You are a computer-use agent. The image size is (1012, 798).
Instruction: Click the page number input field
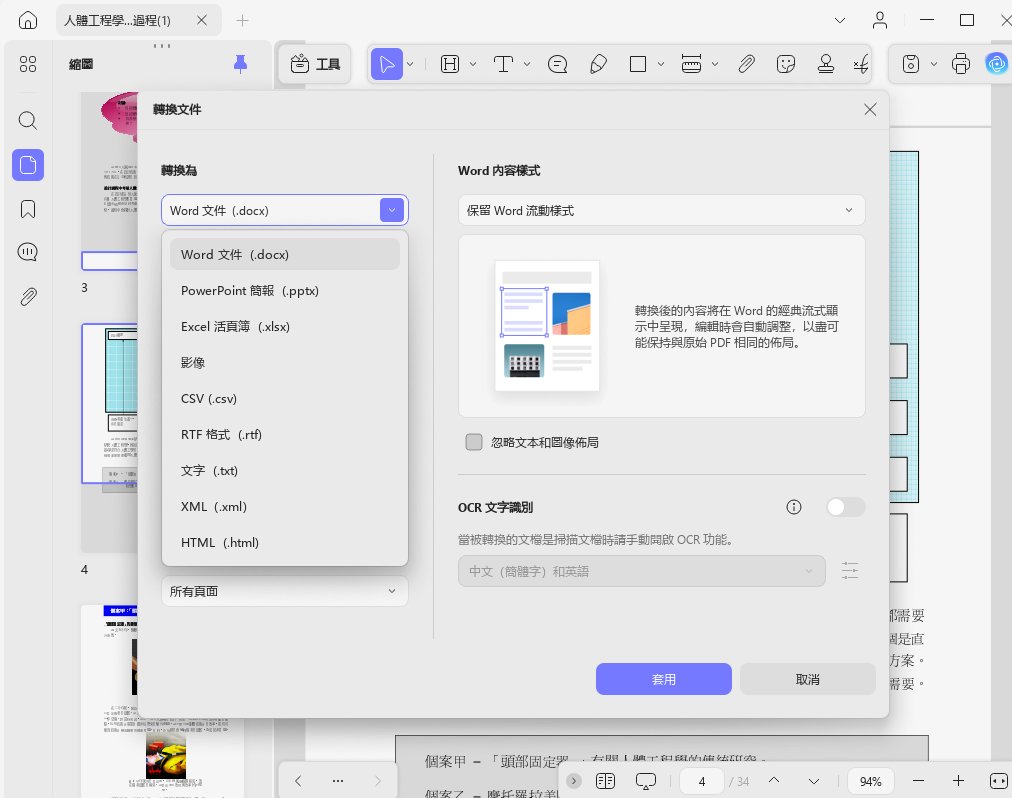702,781
